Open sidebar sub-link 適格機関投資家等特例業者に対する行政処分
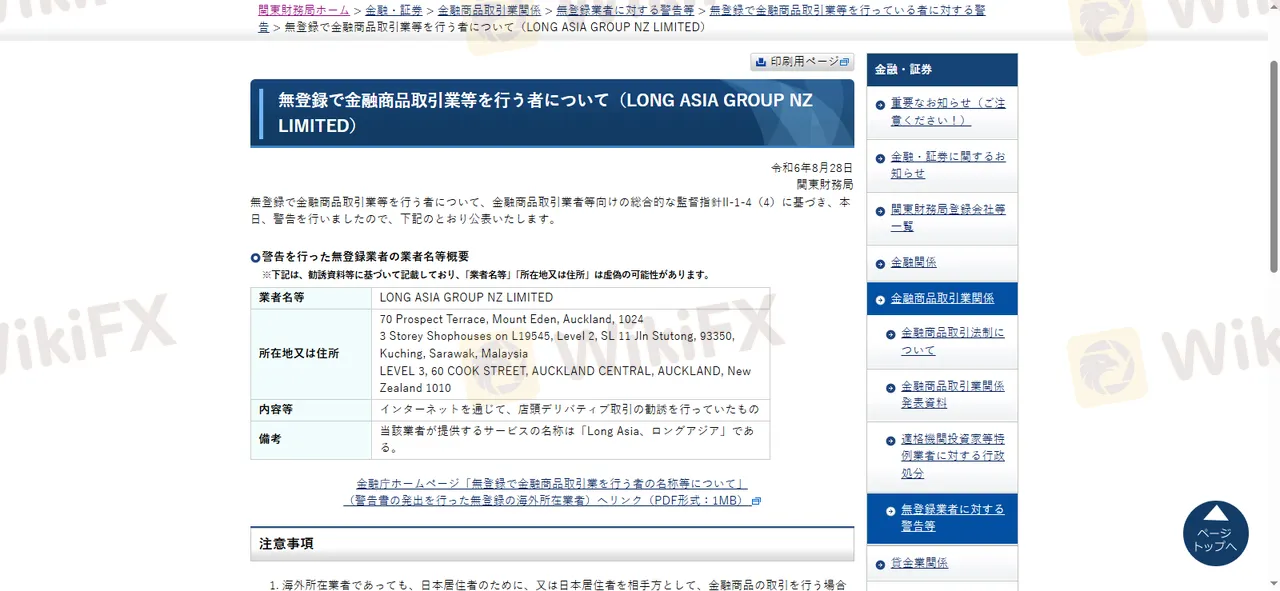Image resolution: width=1280 pixels, height=591 pixels. [953, 456]
